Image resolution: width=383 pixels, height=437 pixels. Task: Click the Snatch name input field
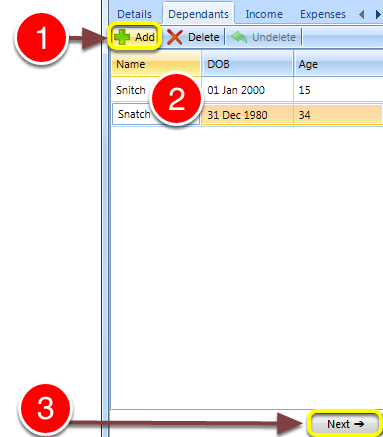156,114
